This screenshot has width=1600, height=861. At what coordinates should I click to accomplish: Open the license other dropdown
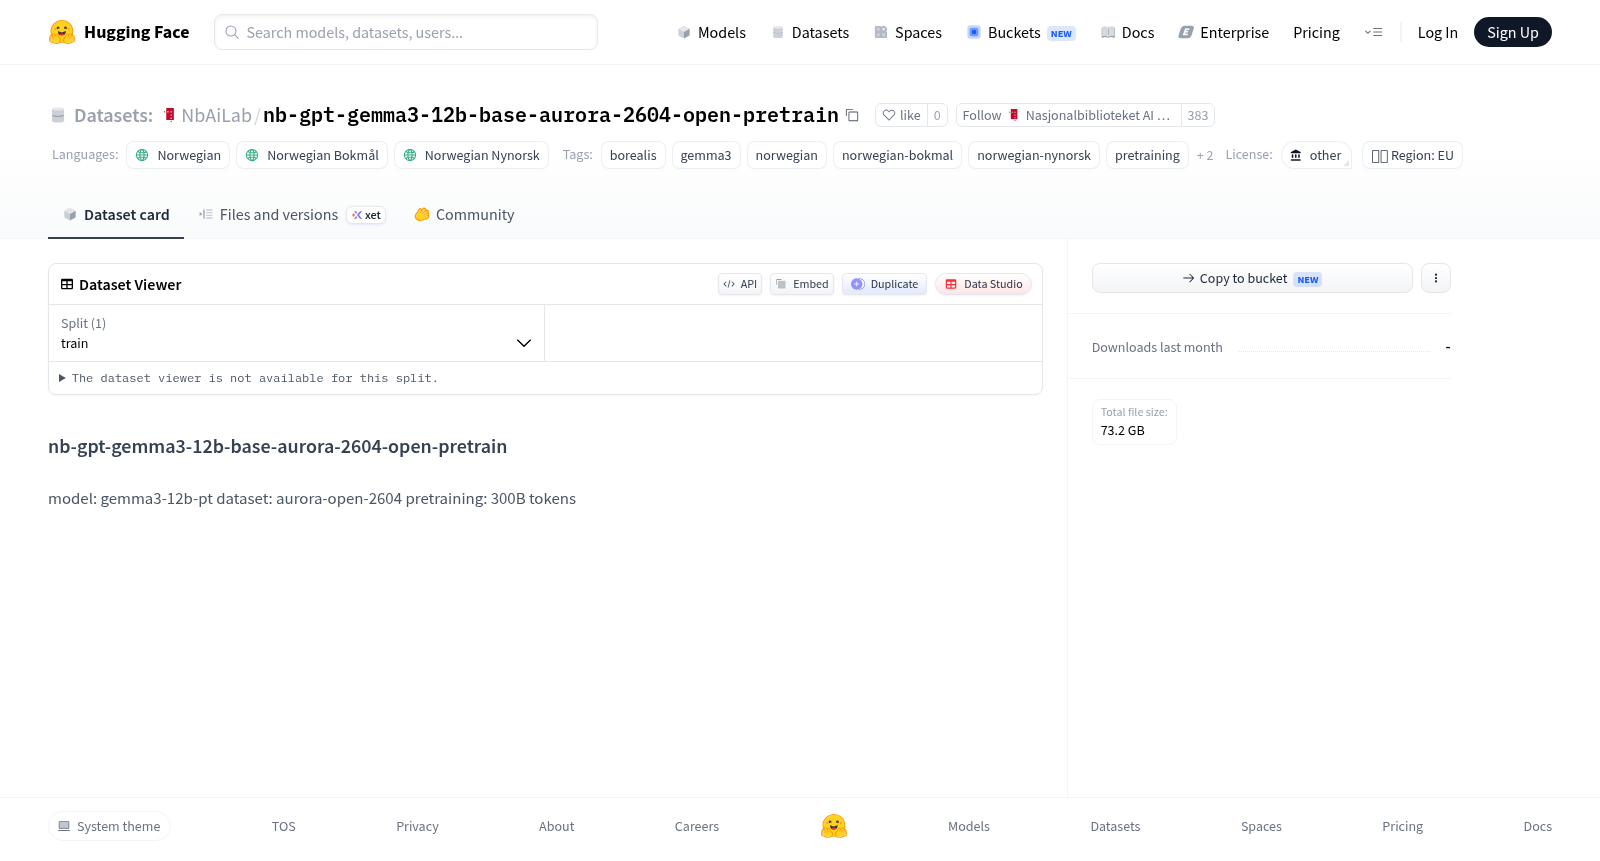(x=1316, y=155)
